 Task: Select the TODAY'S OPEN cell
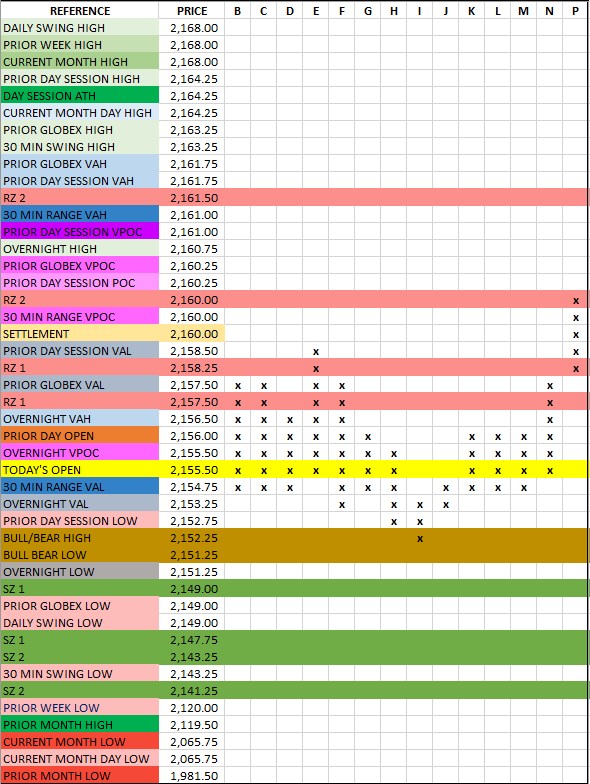[80, 470]
